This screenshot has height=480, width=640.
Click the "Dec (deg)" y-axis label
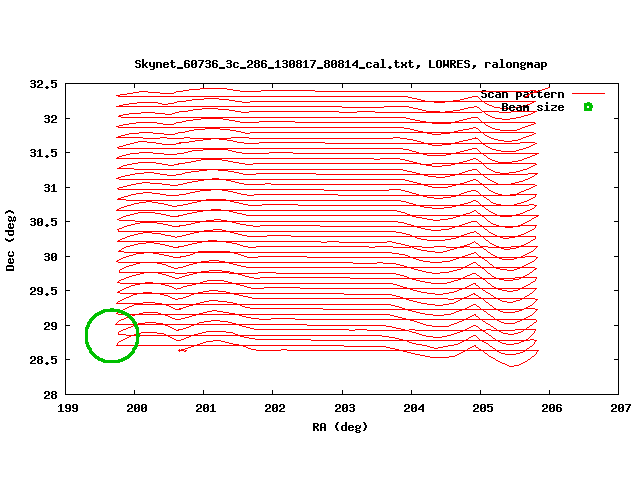click(11, 239)
